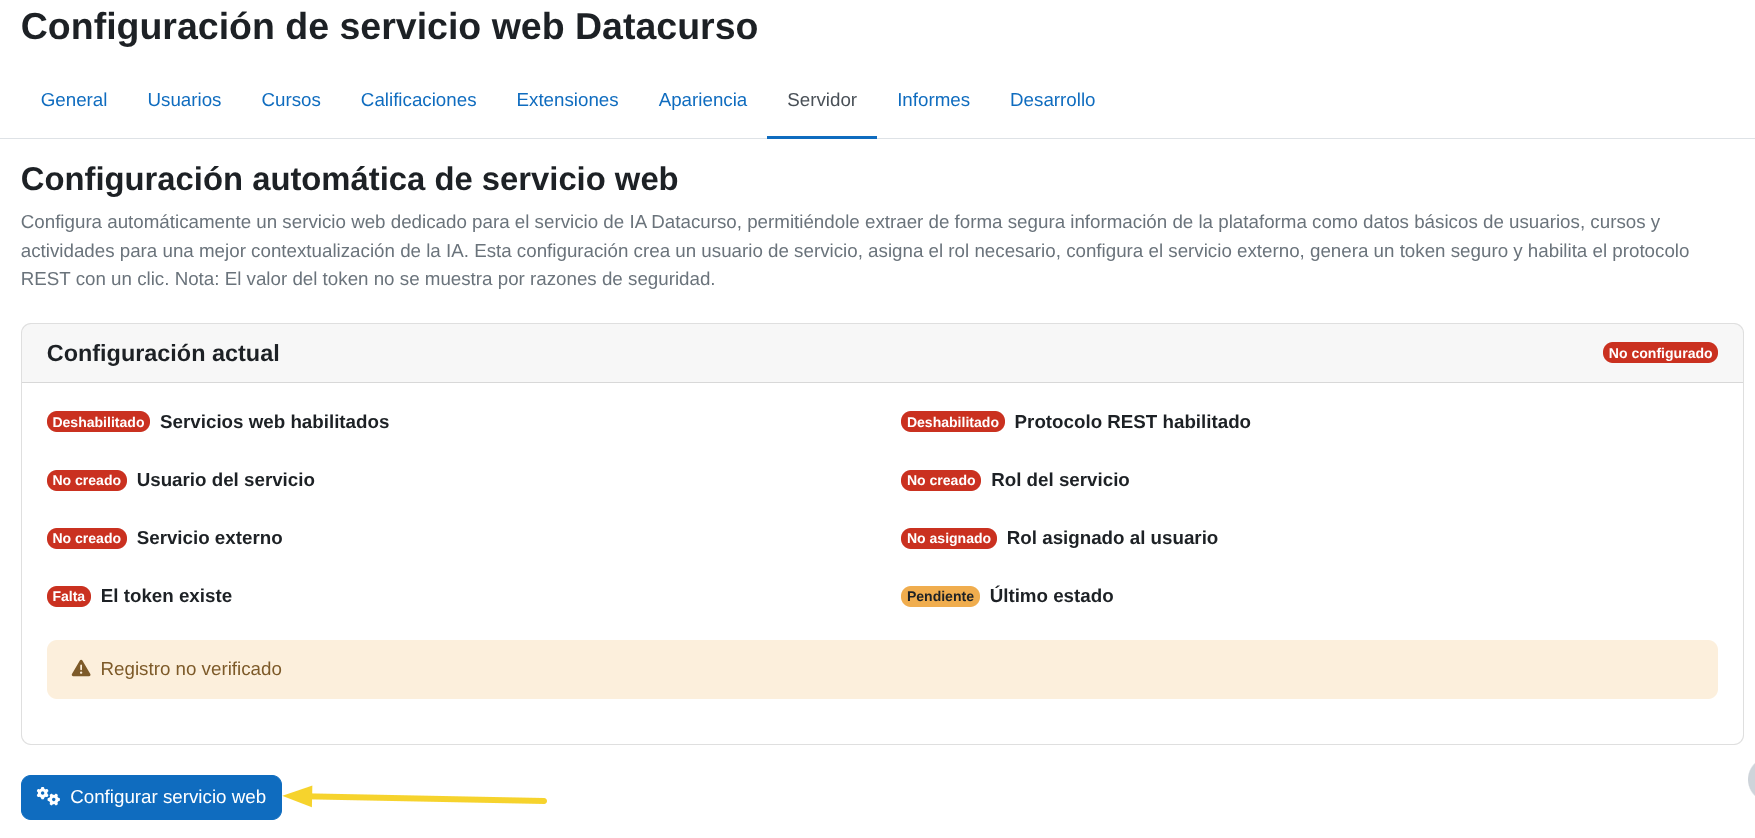Image resolution: width=1755 pixels, height=838 pixels.
Task: Select the Servidor tab
Action: (x=822, y=100)
